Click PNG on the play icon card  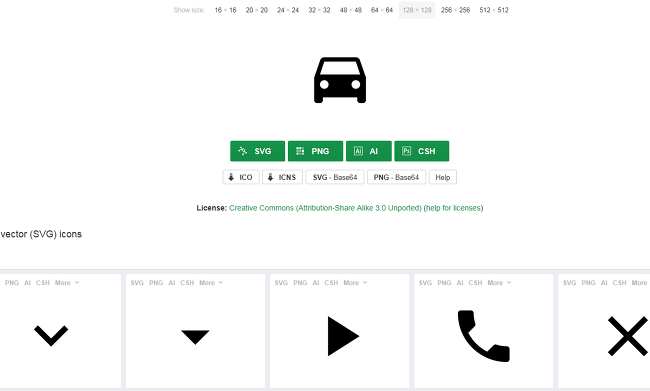click(x=300, y=283)
